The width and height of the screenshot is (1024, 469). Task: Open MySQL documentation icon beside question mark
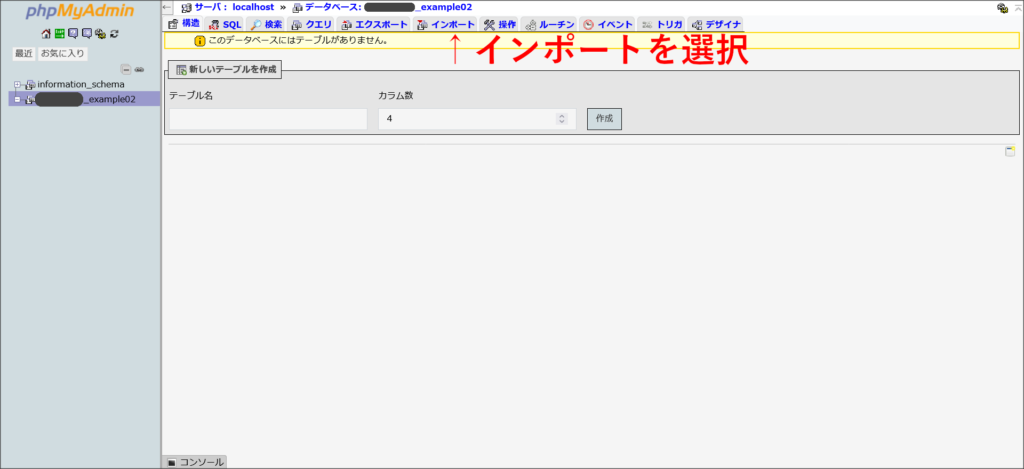pos(87,33)
